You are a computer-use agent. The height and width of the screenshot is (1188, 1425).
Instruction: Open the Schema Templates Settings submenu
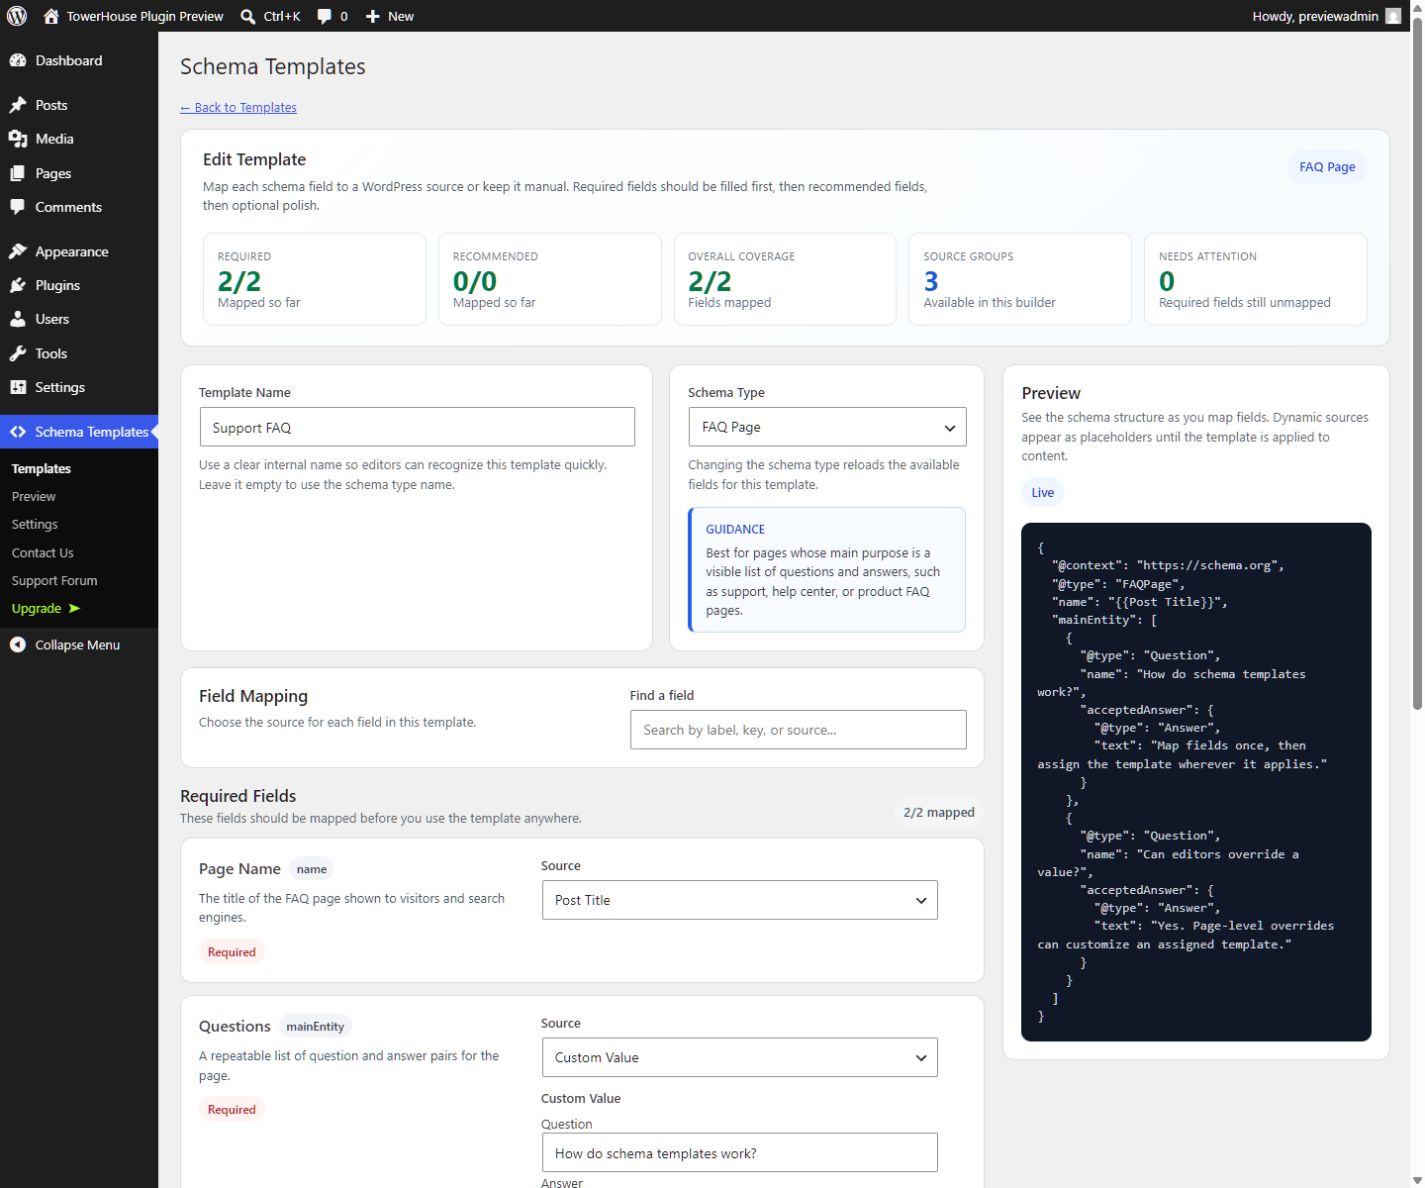(x=34, y=524)
